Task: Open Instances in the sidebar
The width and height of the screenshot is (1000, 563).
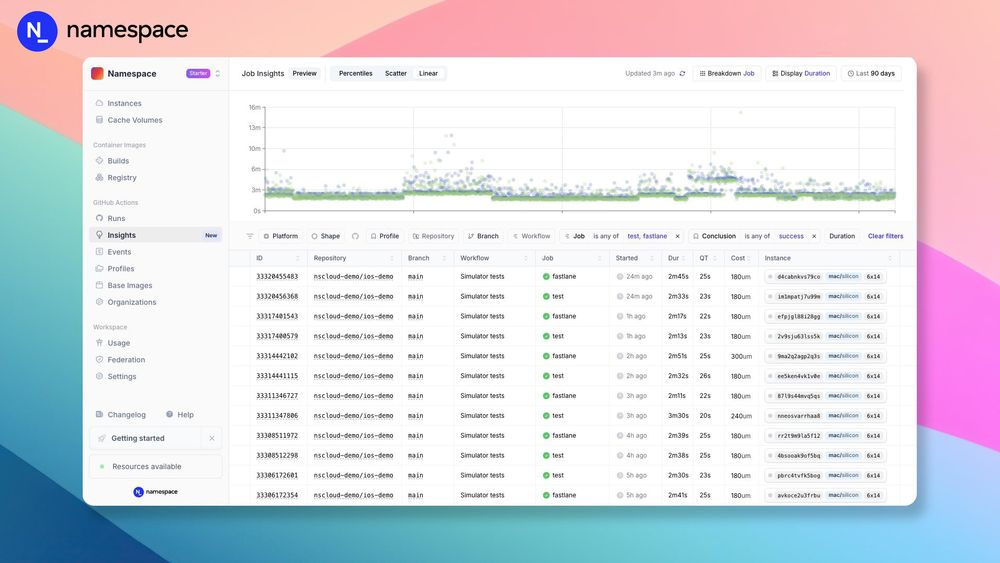Action: pos(124,103)
